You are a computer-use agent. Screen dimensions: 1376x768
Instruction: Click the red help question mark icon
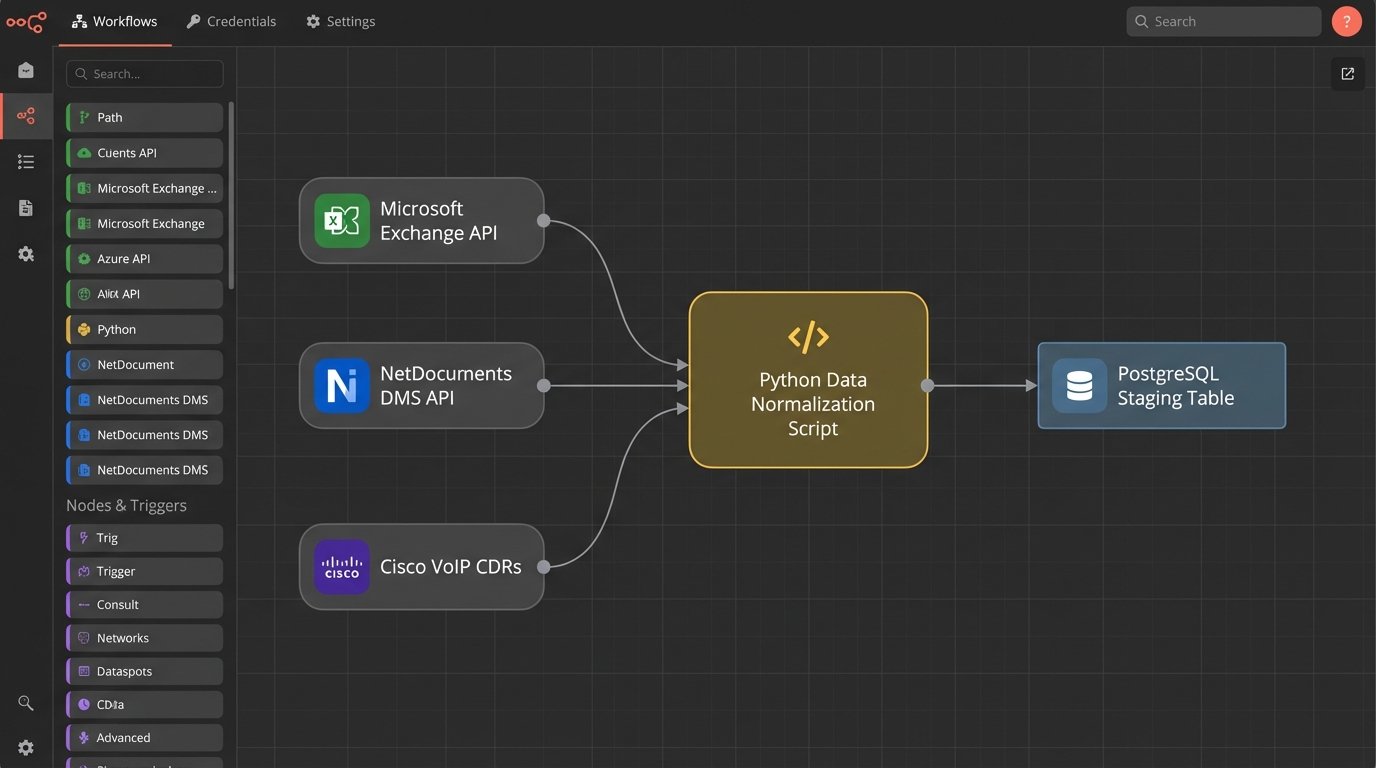(x=1346, y=21)
